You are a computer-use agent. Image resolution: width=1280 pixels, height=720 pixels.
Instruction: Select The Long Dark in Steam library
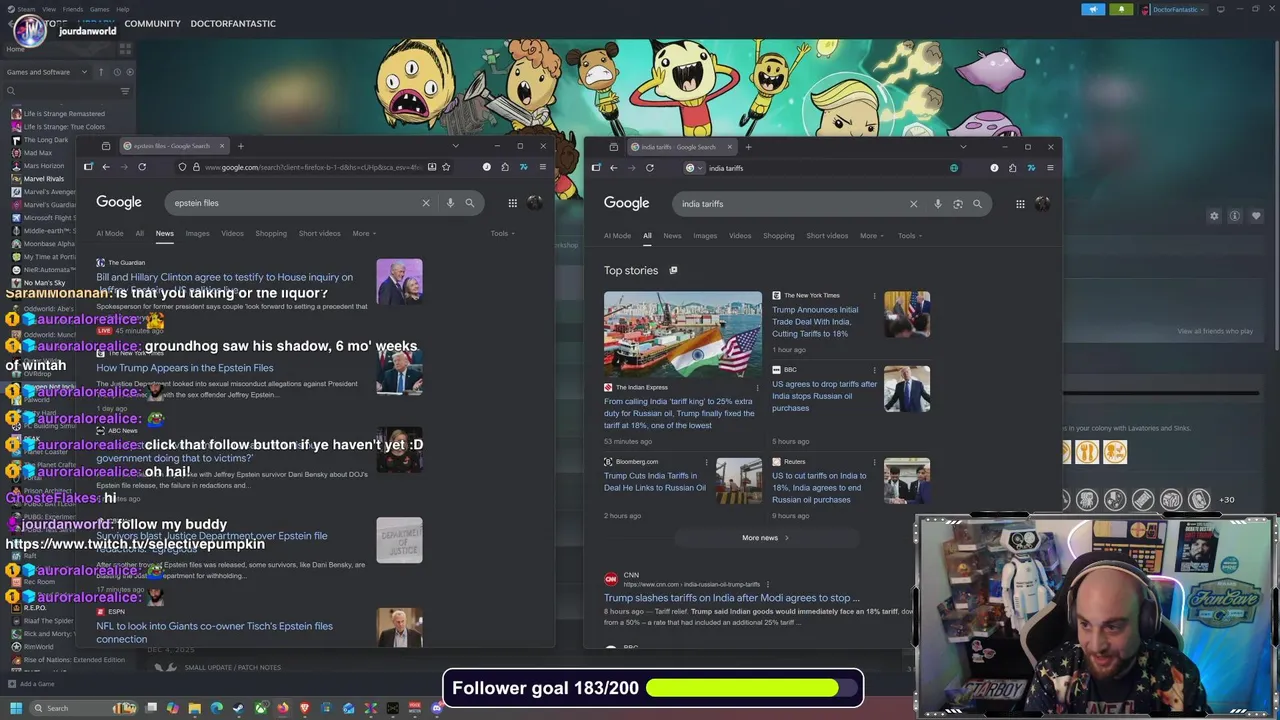coord(45,140)
